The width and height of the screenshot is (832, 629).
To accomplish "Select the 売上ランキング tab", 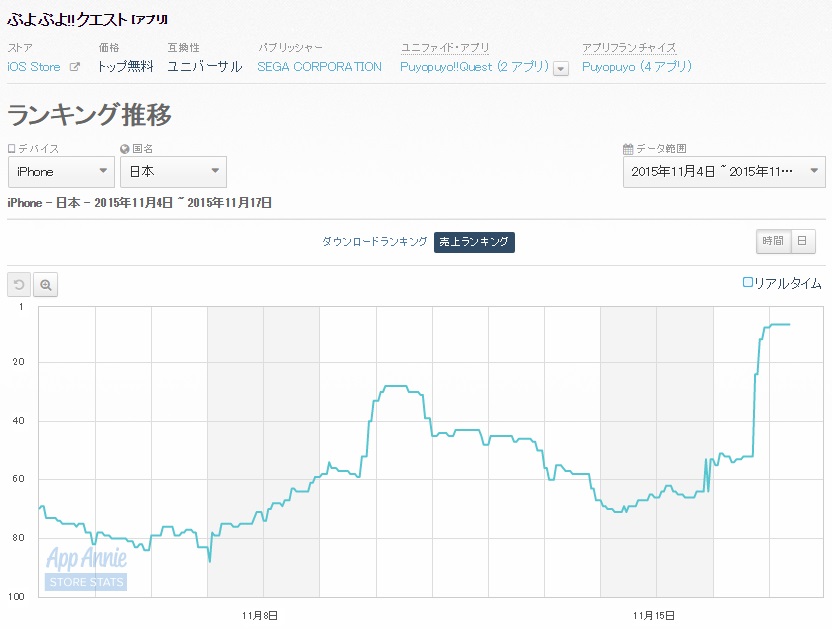I will 474,242.
